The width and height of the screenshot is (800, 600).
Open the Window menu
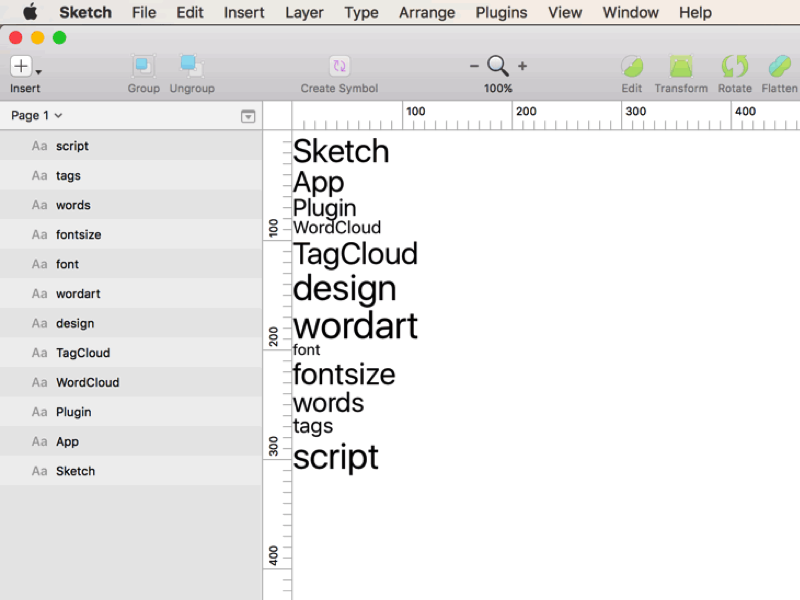pos(631,12)
